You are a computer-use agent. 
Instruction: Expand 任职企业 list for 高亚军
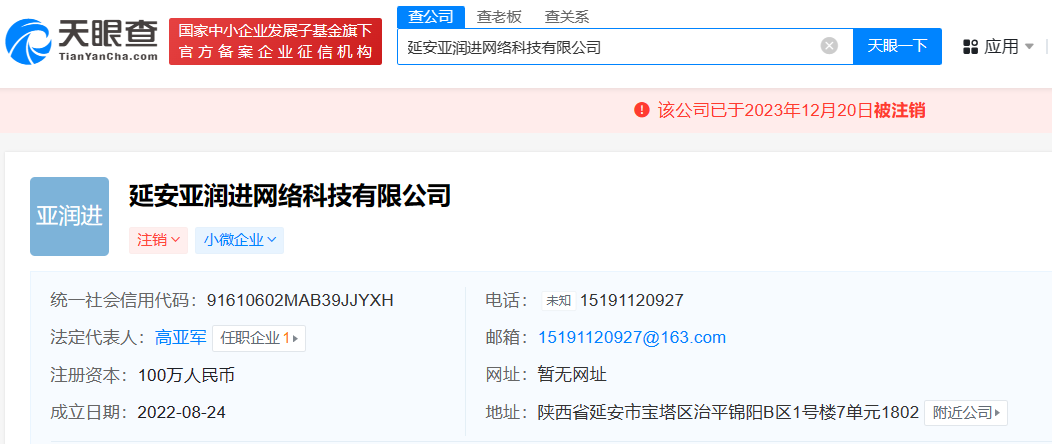(259, 338)
